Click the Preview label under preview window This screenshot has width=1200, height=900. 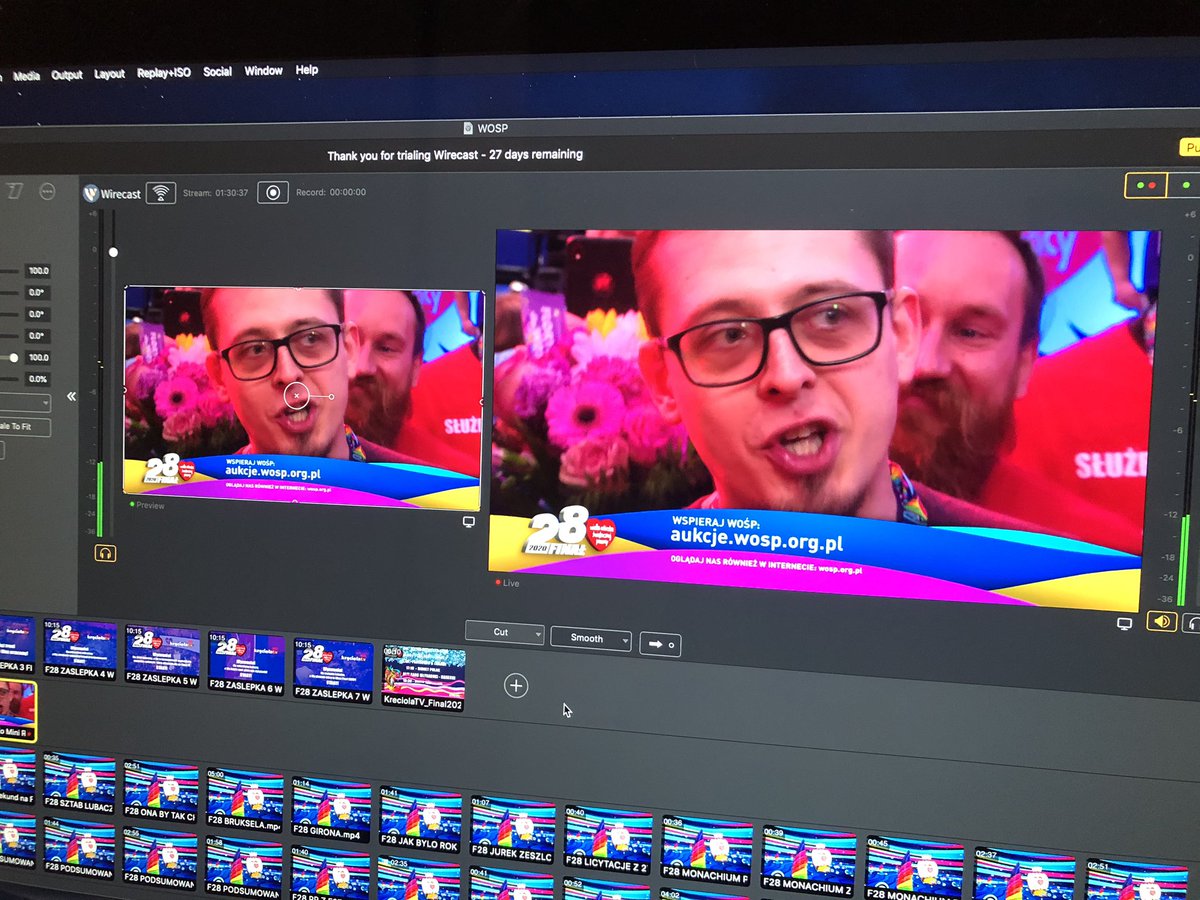point(147,505)
